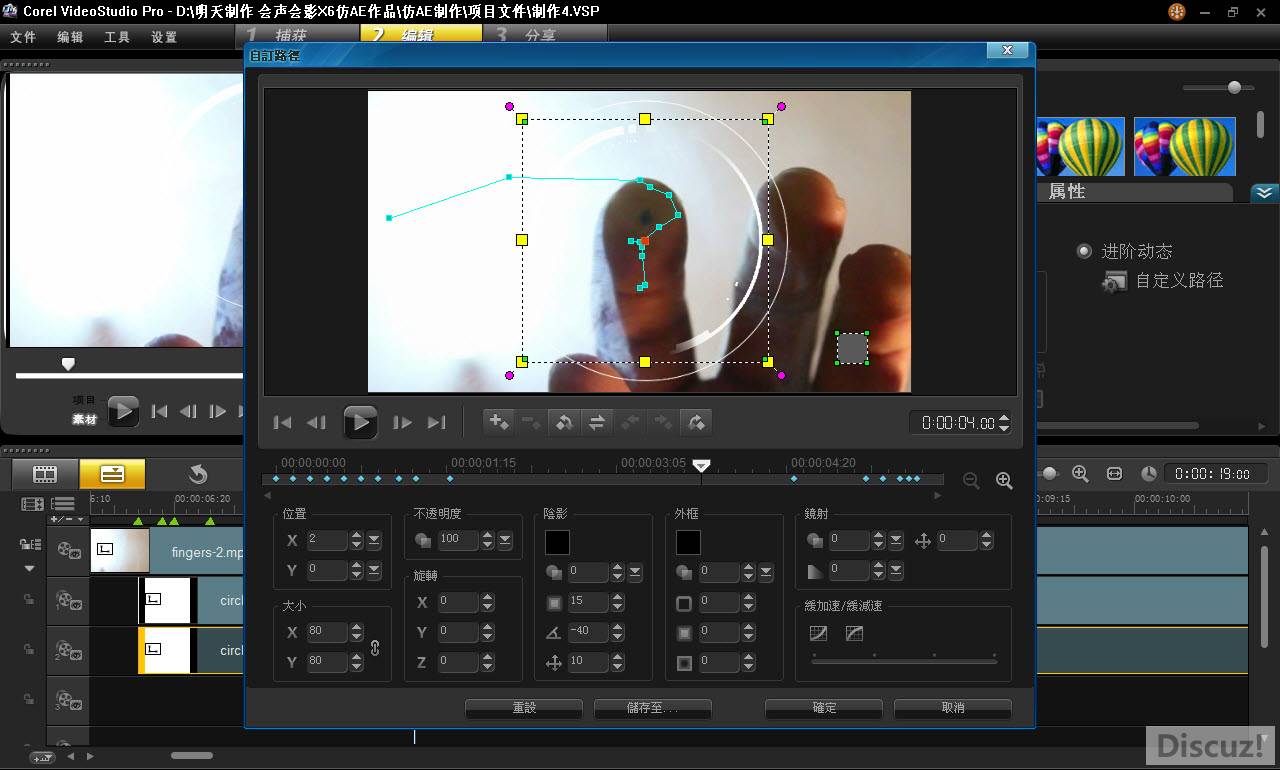Open the opacity (不透明度) dropdown
The height and width of the screenshot is (770, 1280).
[505, 539]
